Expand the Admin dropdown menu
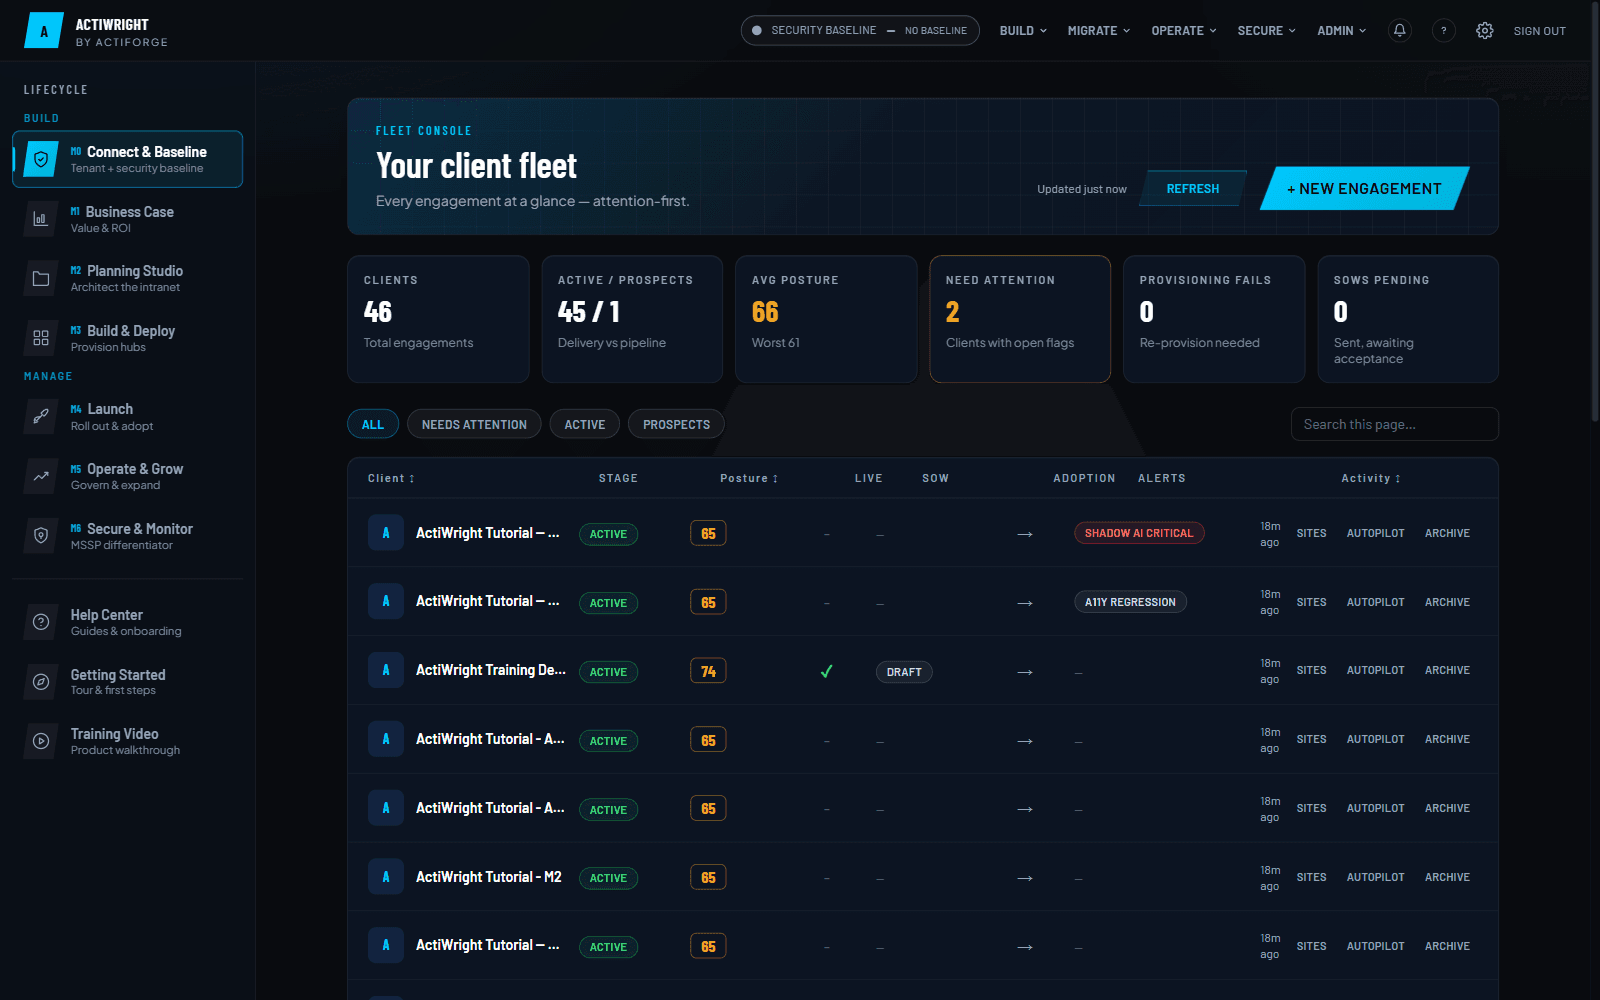The image size is (1600, 1000). (1341, 31)
